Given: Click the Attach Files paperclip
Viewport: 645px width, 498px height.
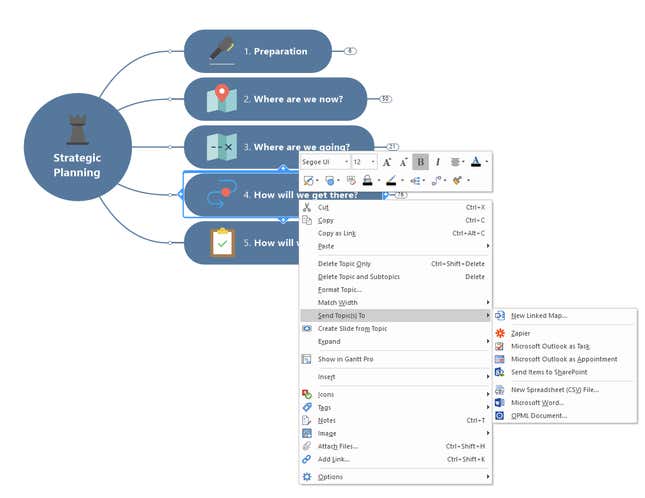Looking at the screenshot, I should click(x=307, y=446).
